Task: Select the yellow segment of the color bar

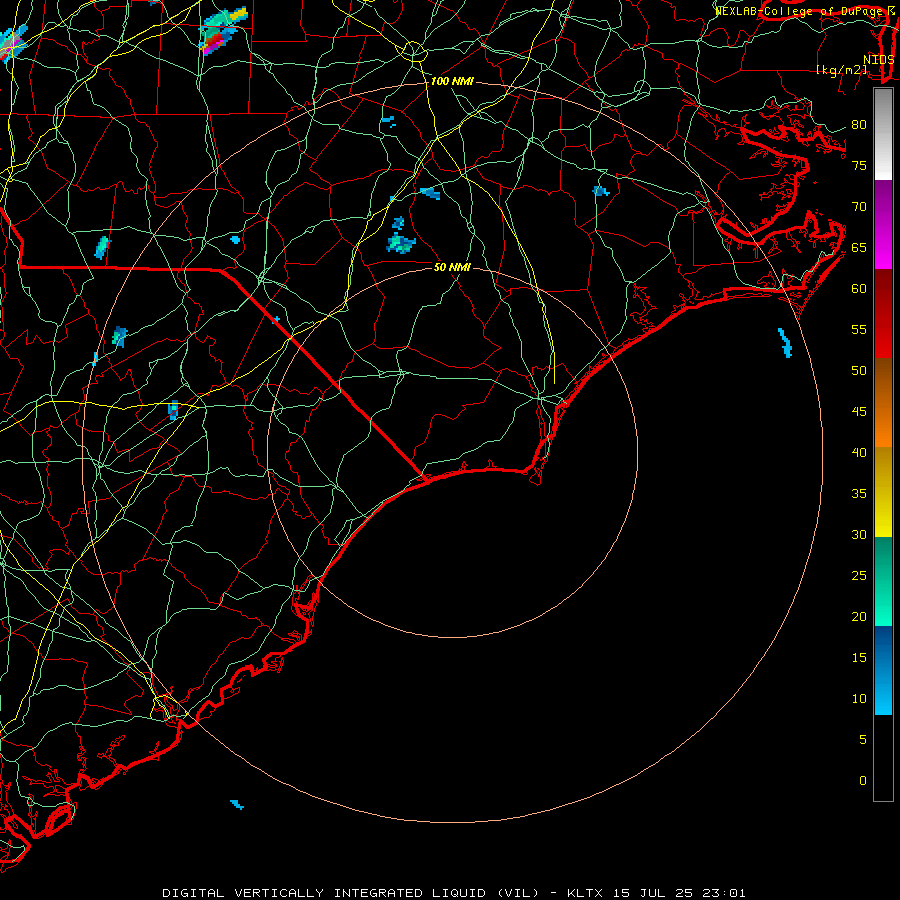Action: coord(883,492)
